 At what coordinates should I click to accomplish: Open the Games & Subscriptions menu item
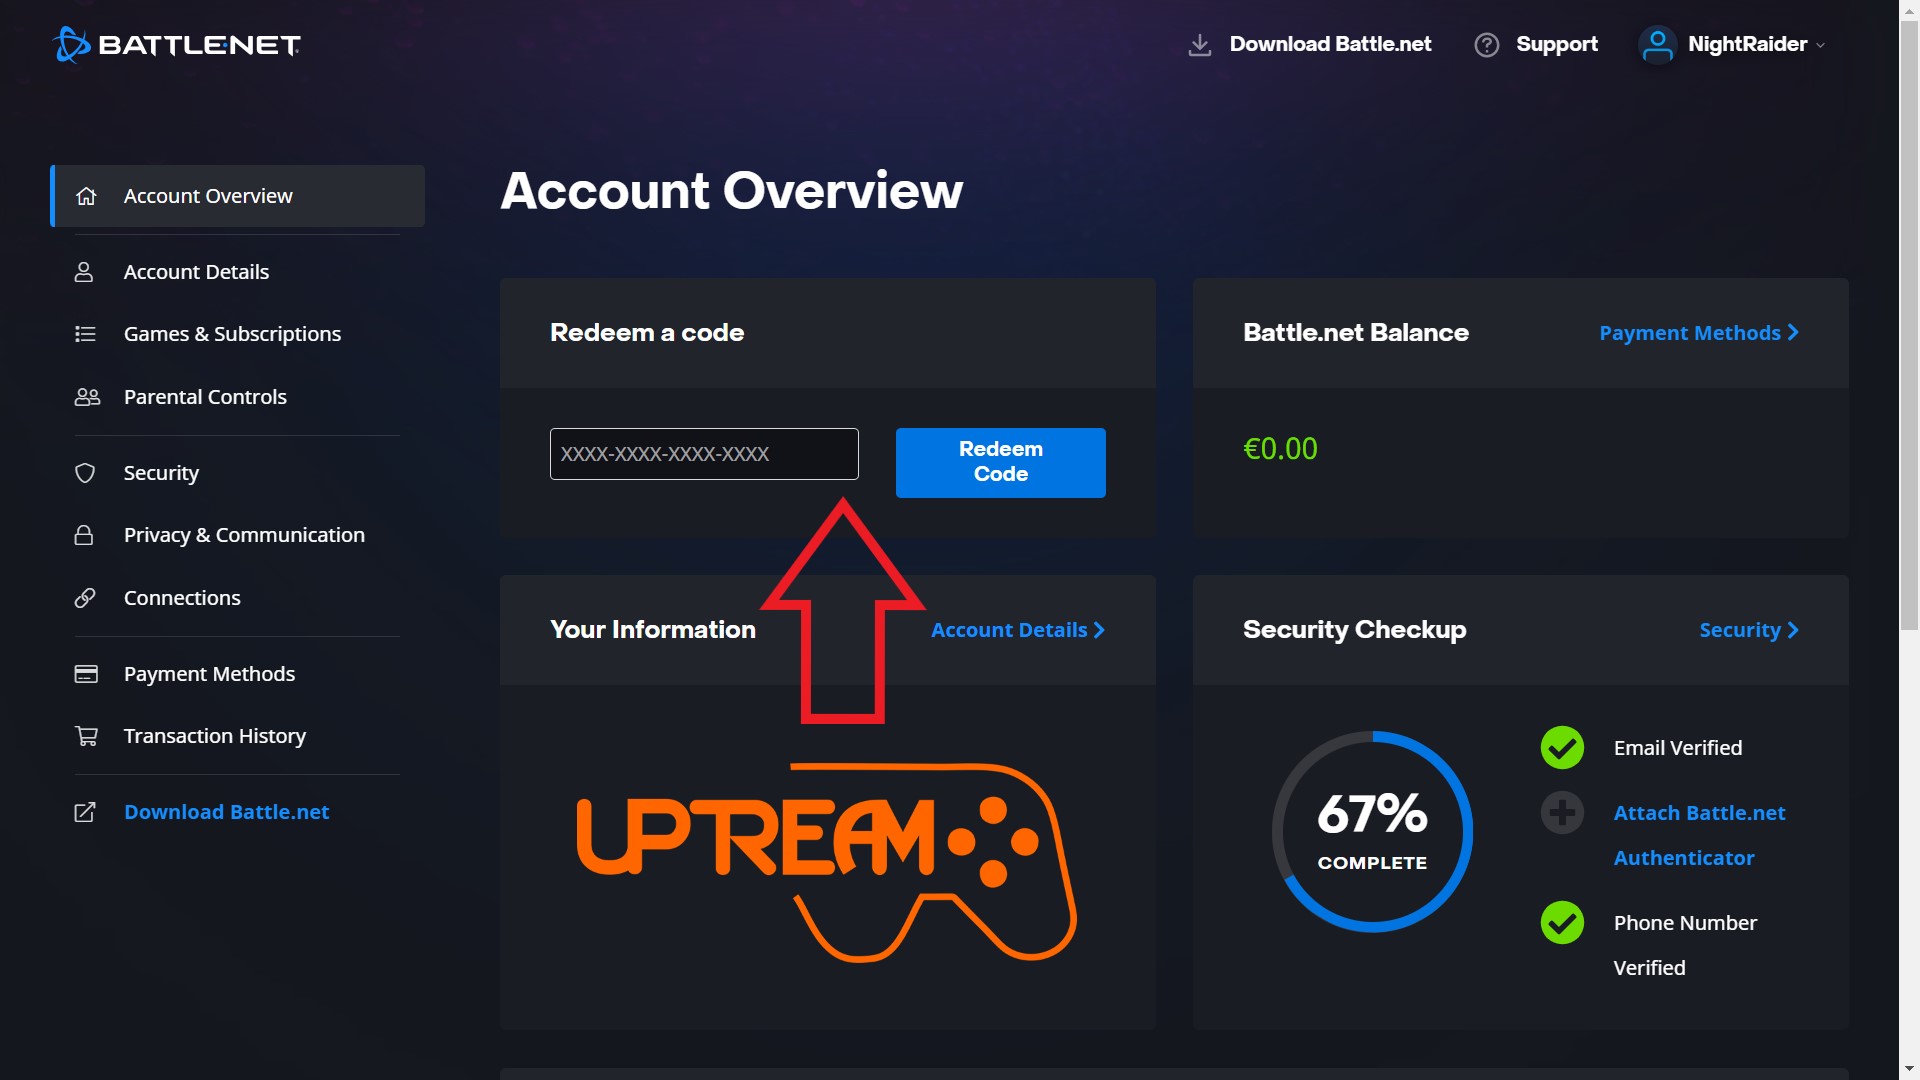233,334
